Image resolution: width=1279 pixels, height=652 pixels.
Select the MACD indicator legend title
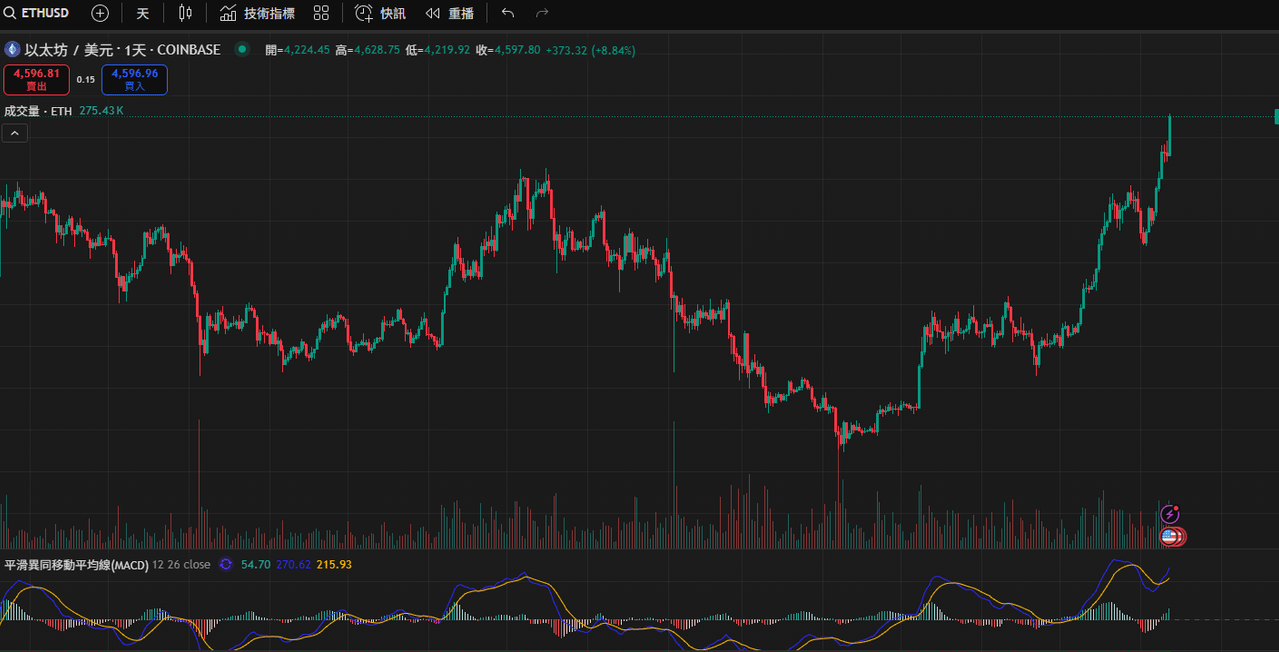(77, 565)
